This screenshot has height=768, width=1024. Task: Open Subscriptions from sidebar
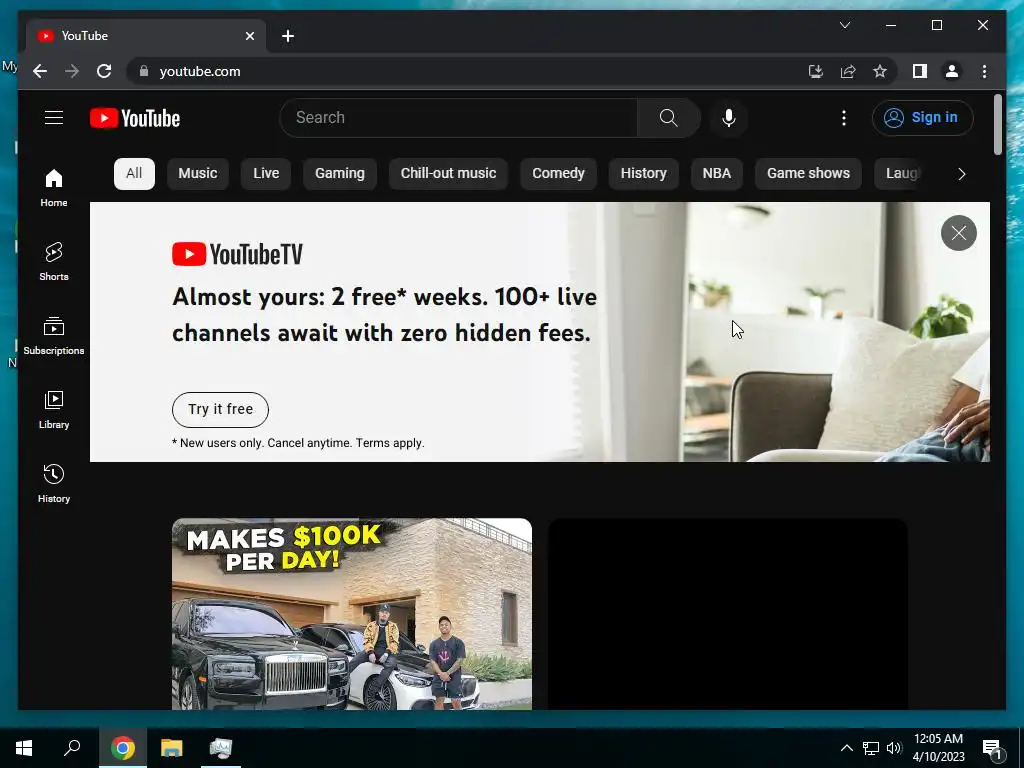[x=54, y=335]
